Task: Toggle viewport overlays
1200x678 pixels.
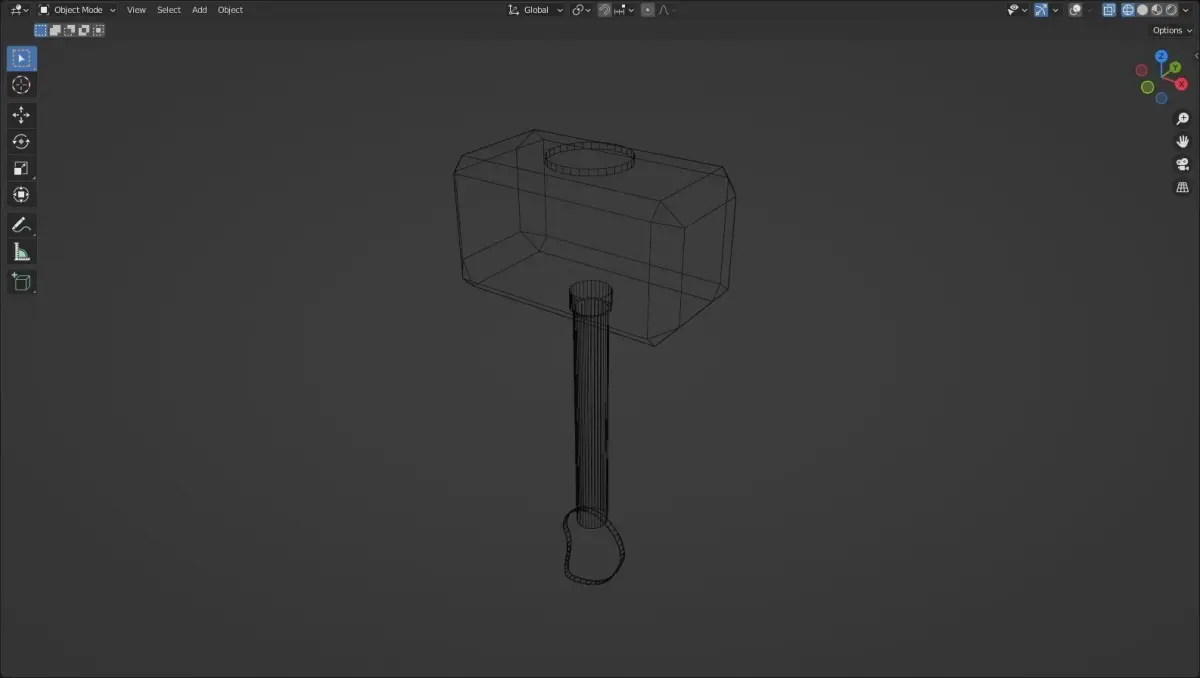Action: click(1075, 10)
